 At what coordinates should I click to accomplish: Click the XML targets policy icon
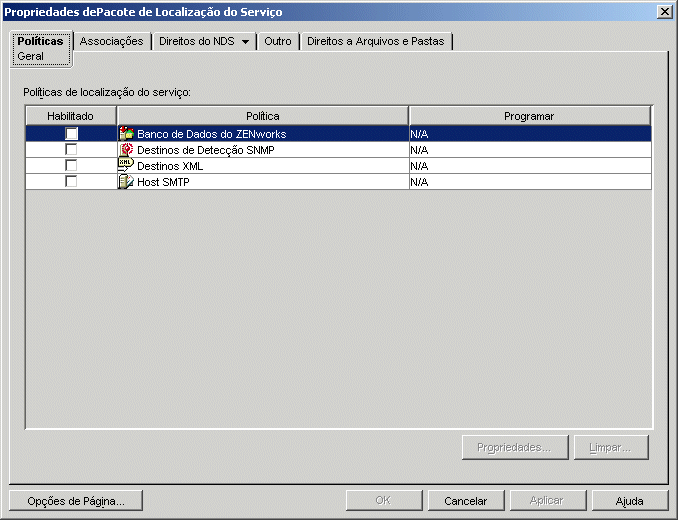[x=126, y=165]
